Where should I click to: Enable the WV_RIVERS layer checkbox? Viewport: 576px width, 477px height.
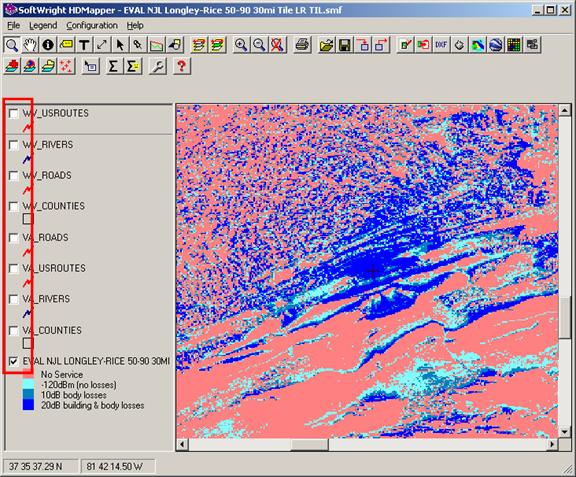(x=14, y=145)
